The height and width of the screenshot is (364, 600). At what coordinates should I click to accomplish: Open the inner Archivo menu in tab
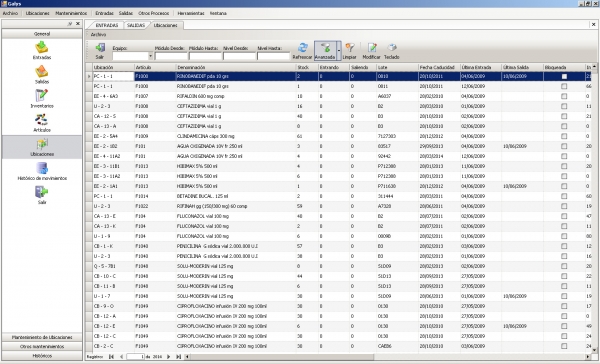point(98,34)
